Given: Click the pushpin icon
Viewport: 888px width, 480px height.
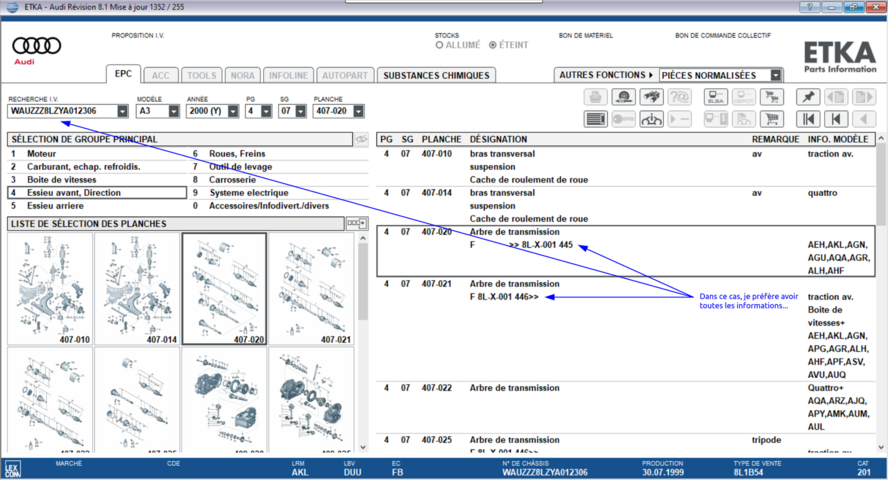Looking at the screenshot, I should tap(808, 97).
